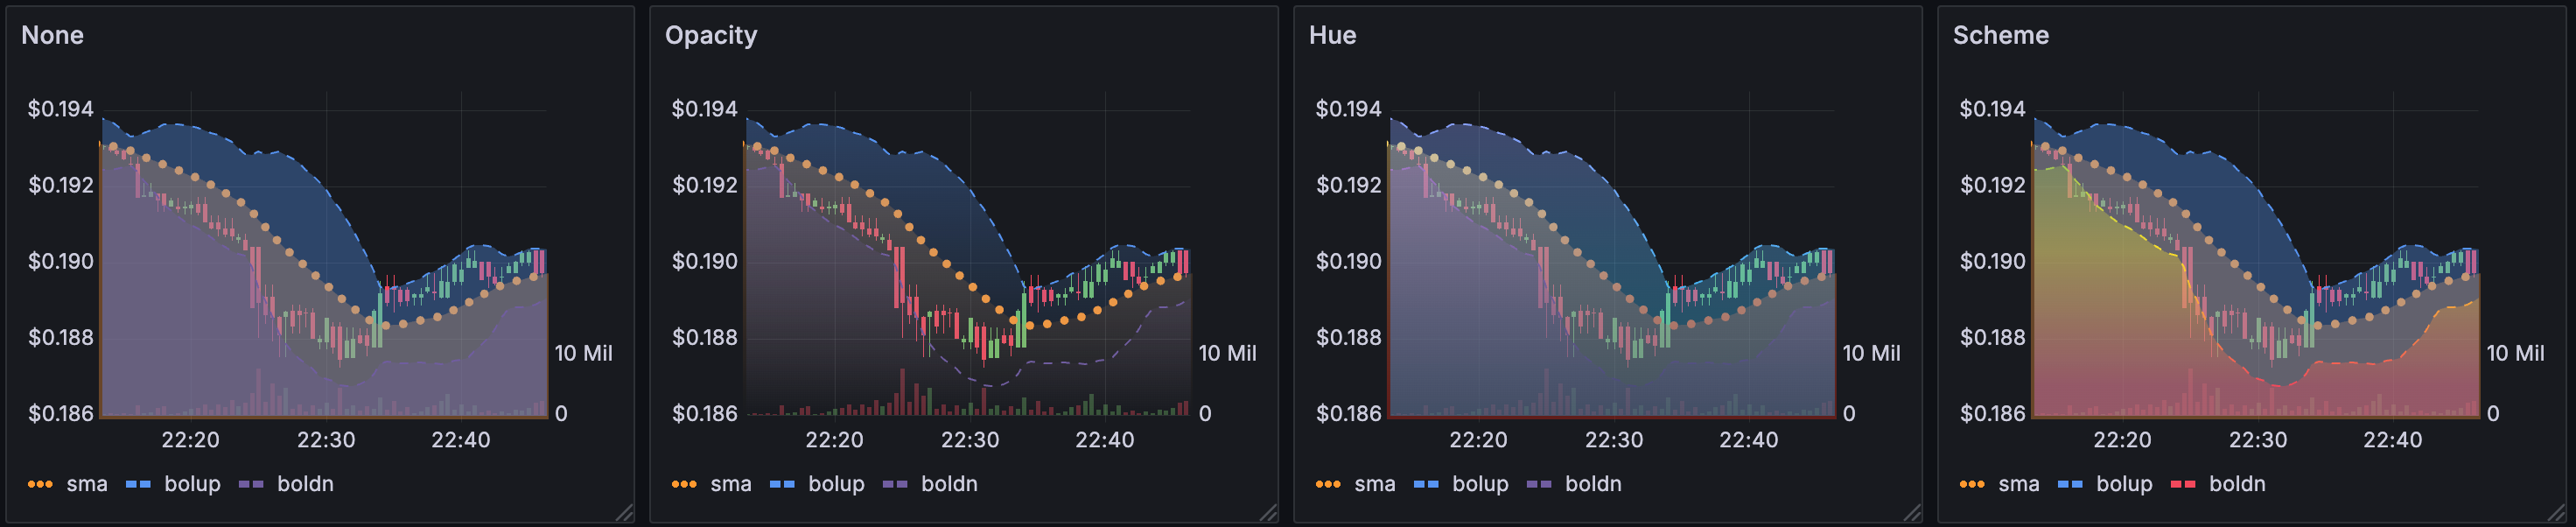2576x527 pixels.
Task: Click the blue bolup series icon in Opacity legend
Action: click(782, 484)
